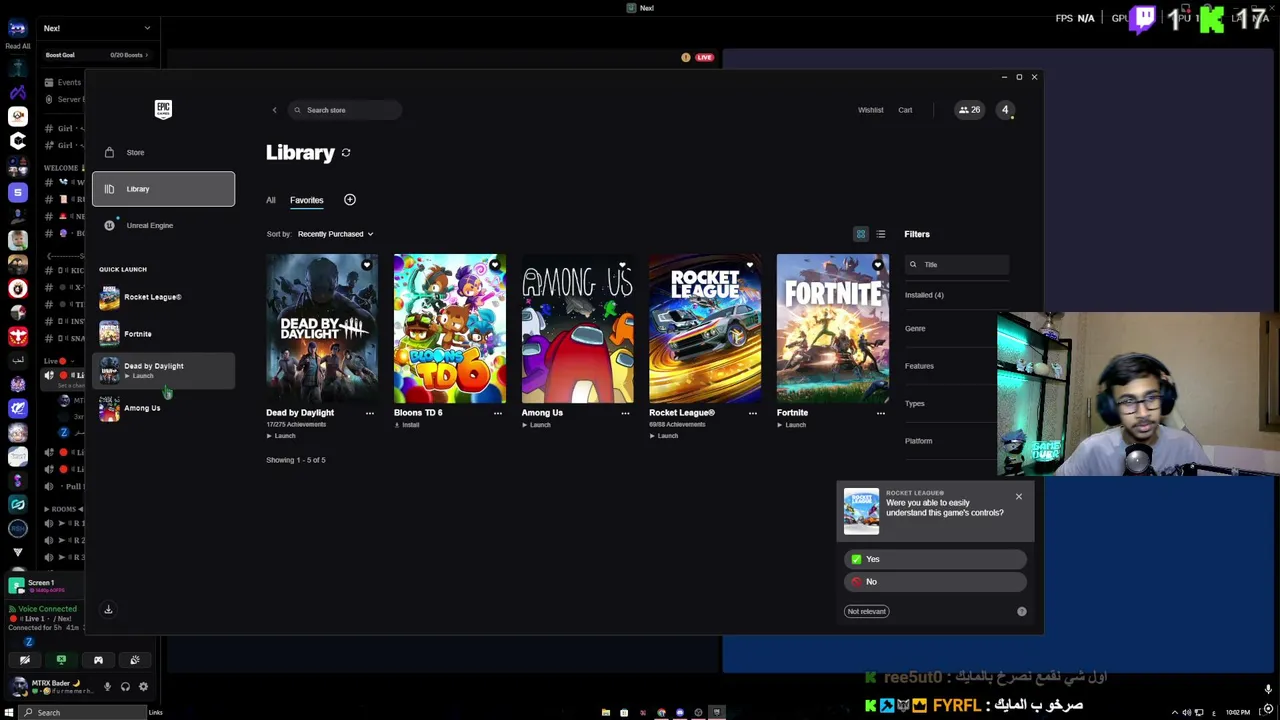Open Dead by Daylight three-dot menu

pos(370,413)
